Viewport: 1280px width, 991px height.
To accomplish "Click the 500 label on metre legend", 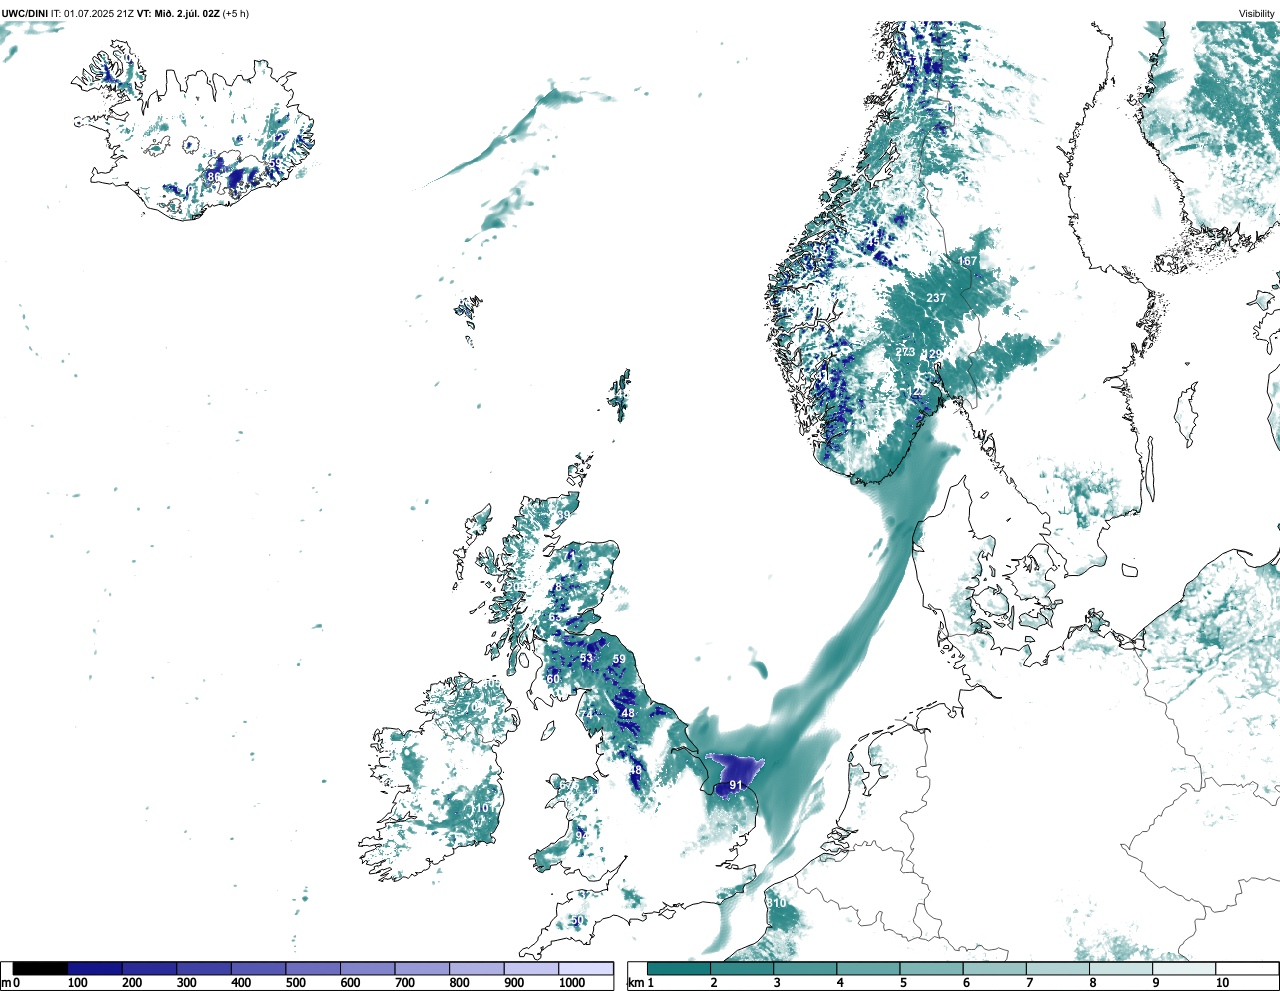I will click(296, 983).
